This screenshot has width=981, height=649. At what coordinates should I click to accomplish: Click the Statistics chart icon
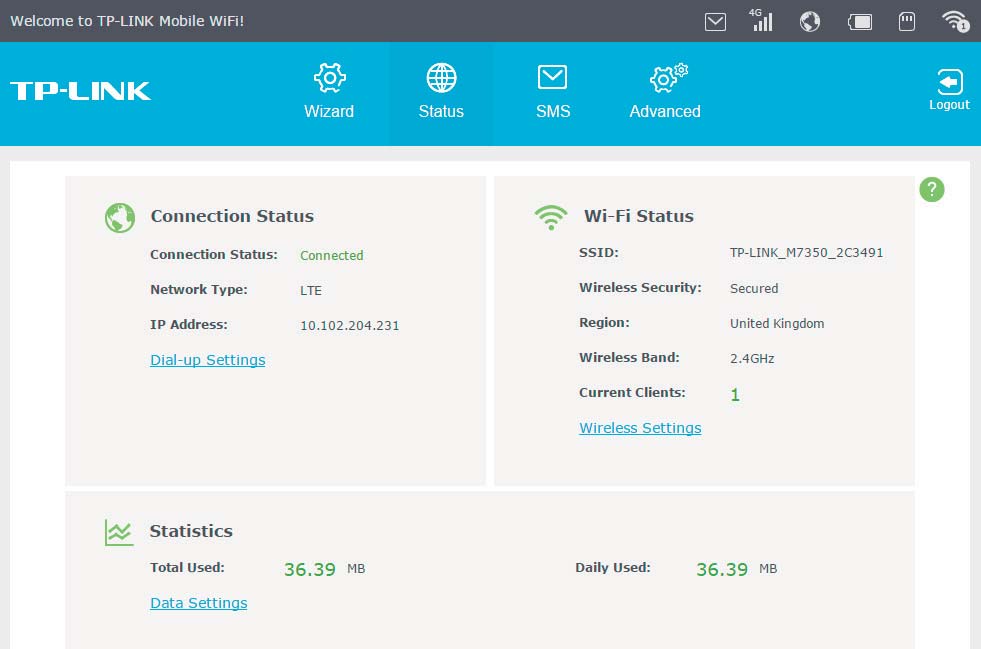(119, 533)
